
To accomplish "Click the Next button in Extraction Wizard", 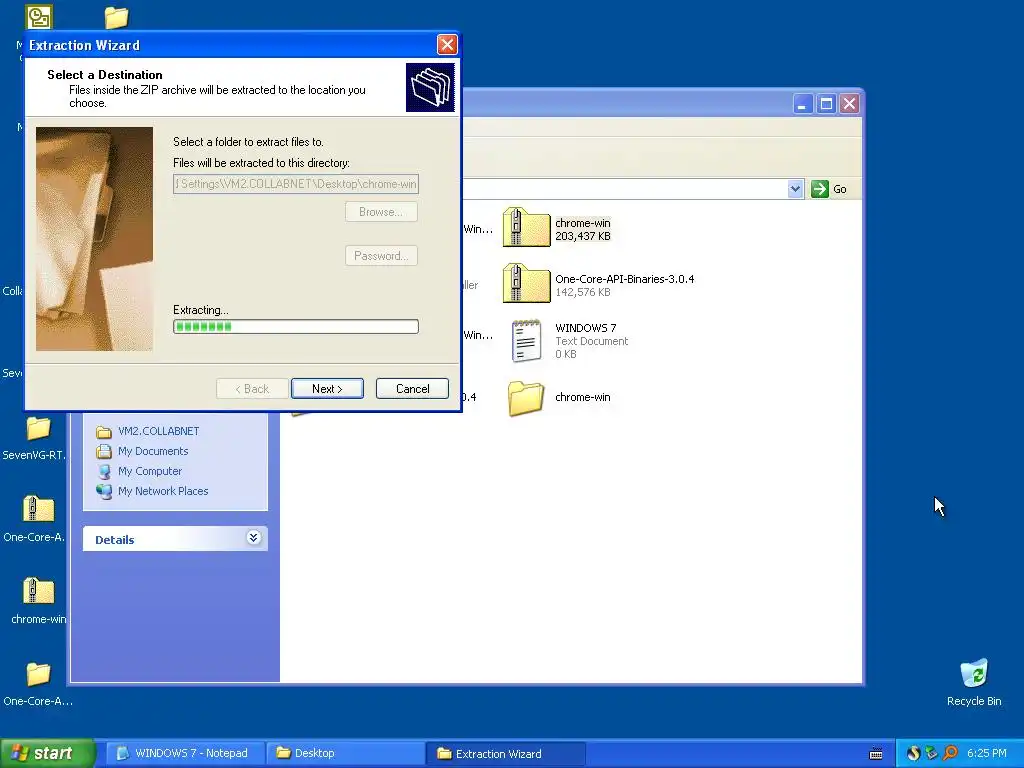I will (x=327, y=389).
